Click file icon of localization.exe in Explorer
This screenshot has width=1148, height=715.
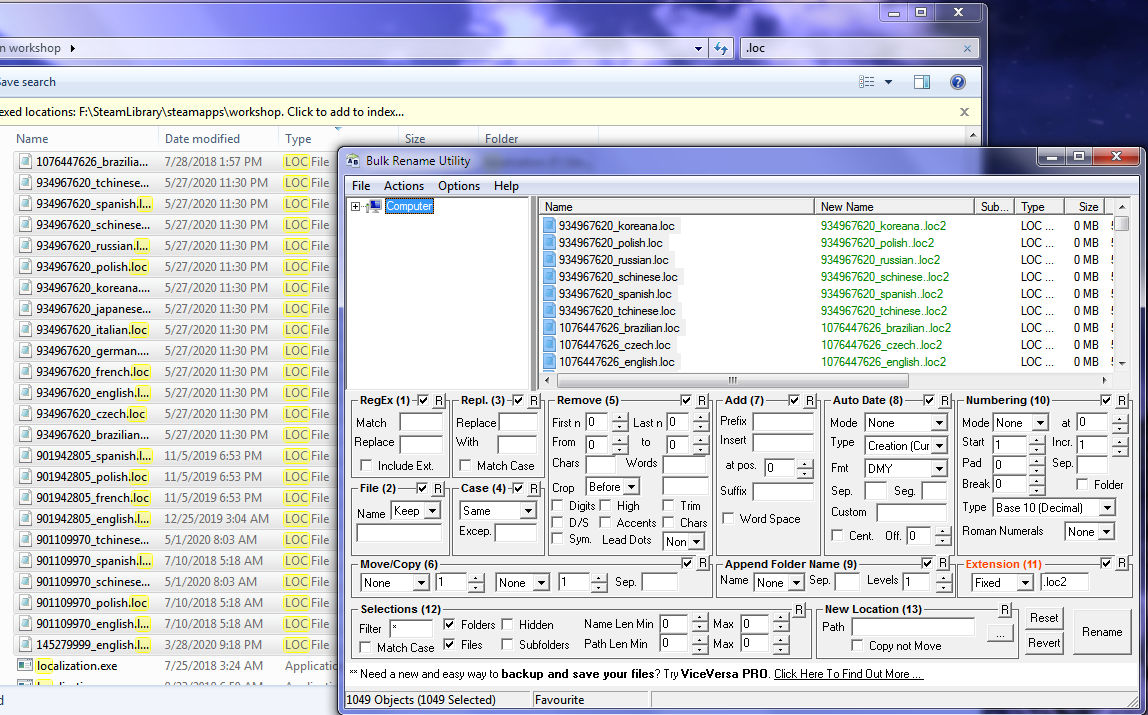[x=25, y=666]
